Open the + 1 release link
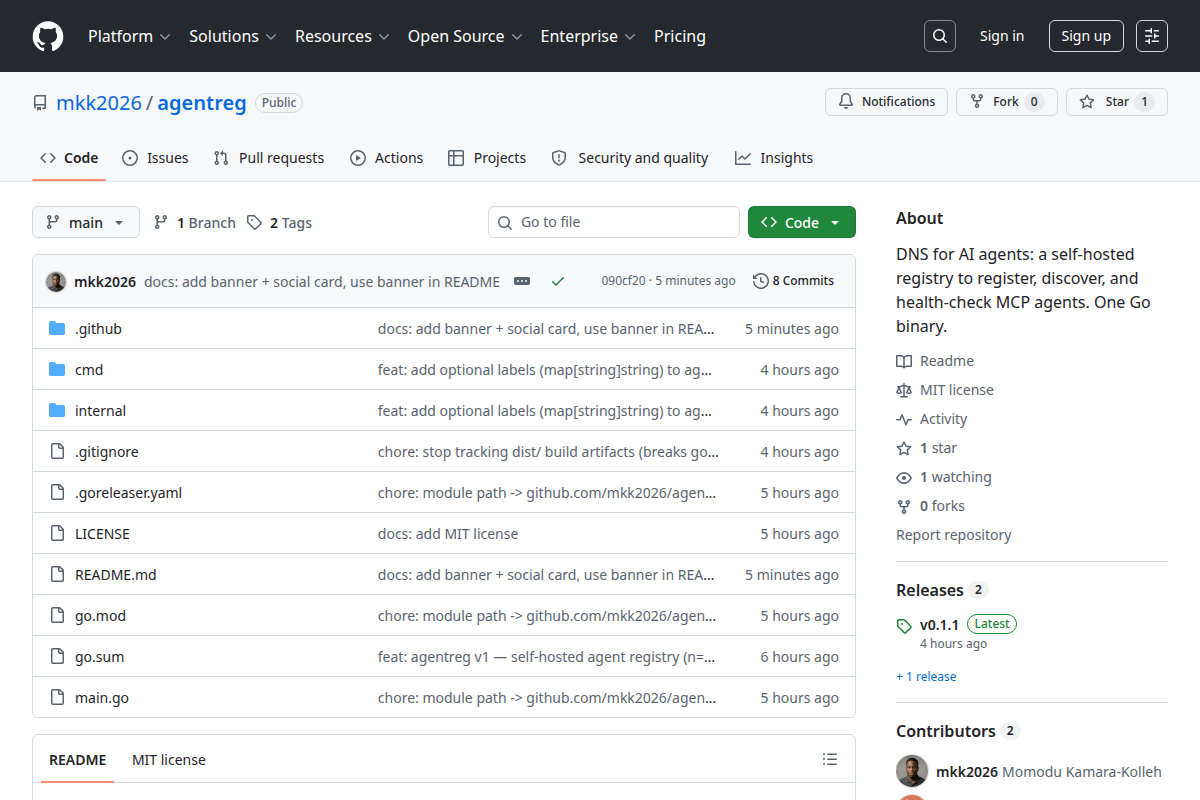 point(926,676)
